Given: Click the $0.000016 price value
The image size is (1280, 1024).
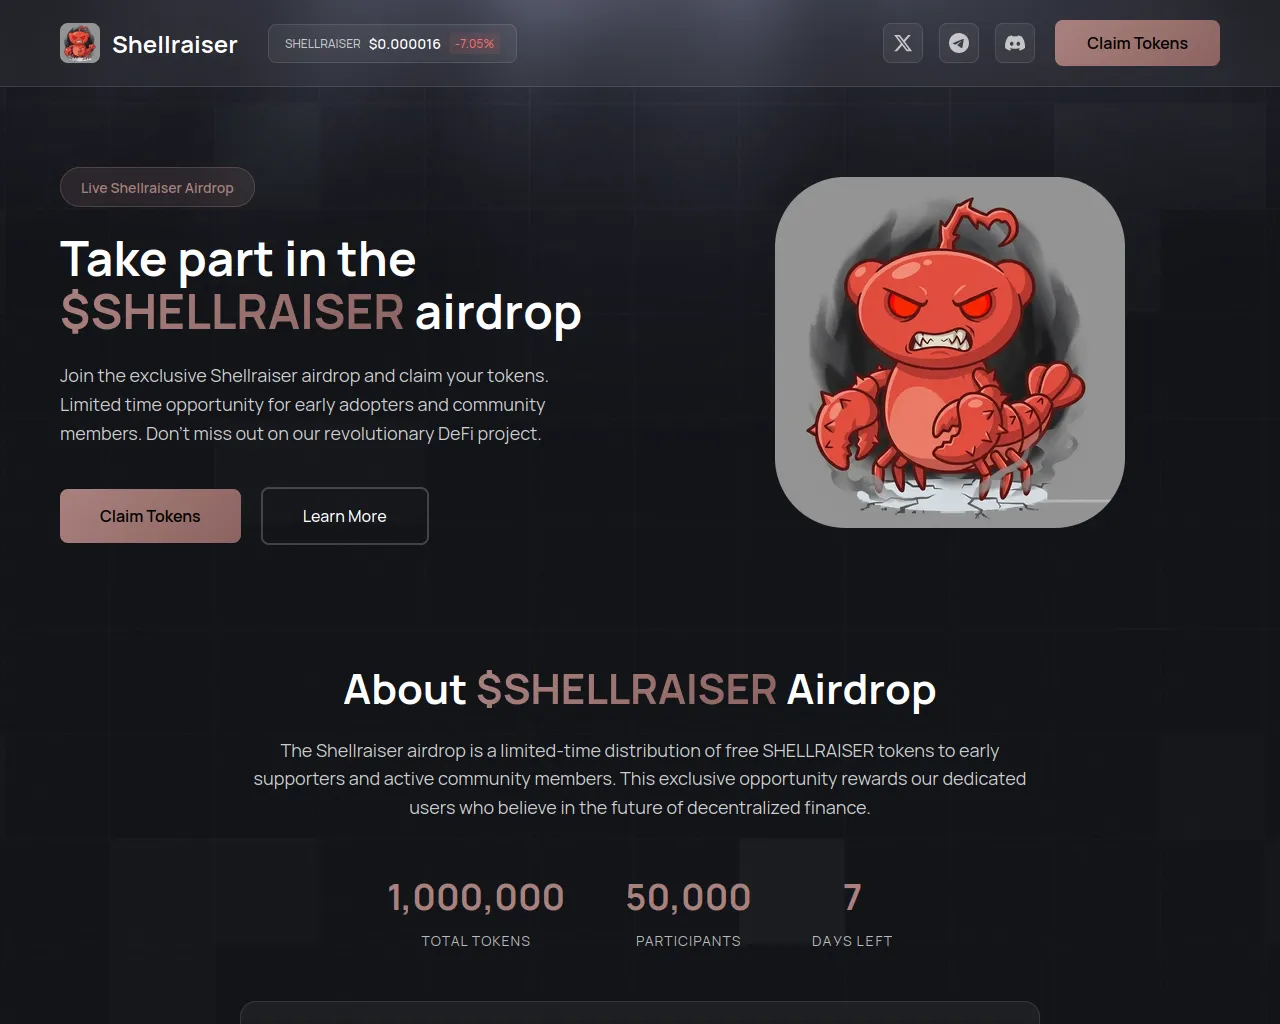Looking at the screenshot, I should tap(404, 44).
